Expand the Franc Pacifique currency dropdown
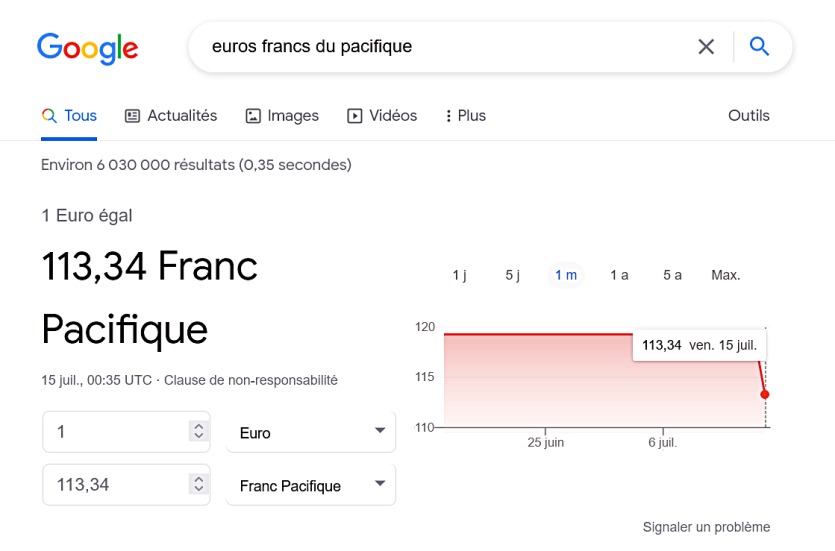The image size is (835, 551). tap(311, 485)
